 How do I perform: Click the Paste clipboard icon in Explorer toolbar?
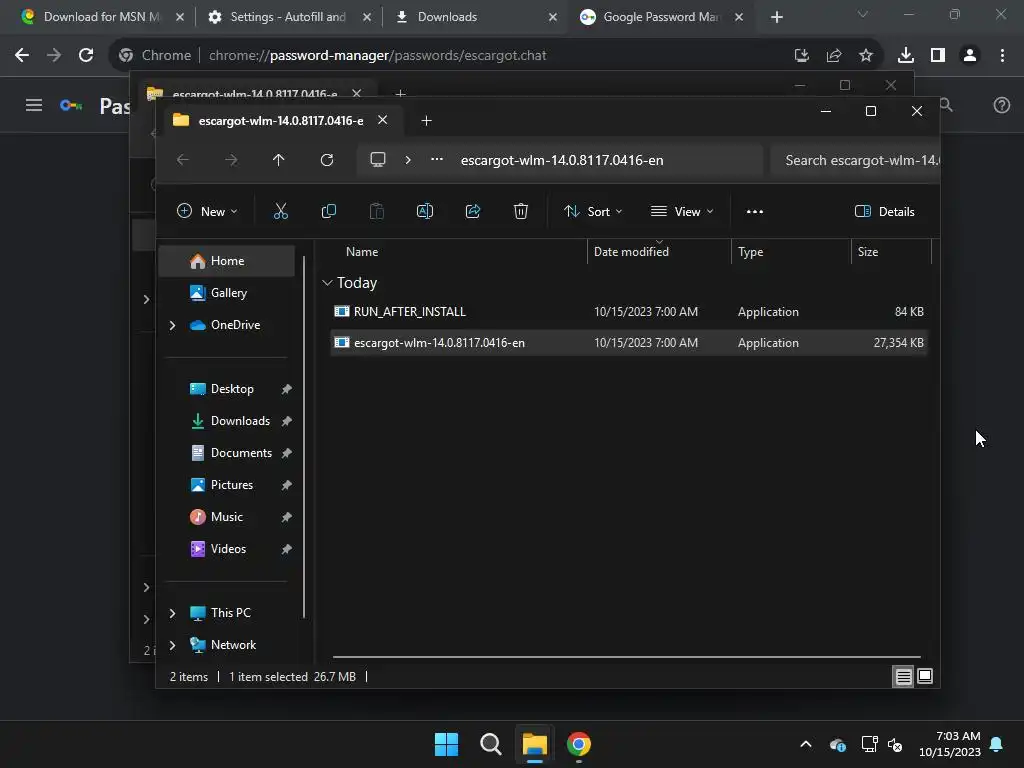tap(377, 211)
